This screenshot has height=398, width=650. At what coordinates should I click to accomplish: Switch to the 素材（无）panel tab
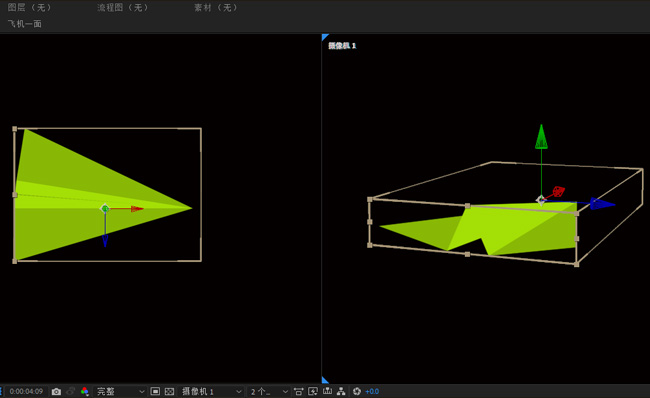pyautogui.click(x=216, y=7)
